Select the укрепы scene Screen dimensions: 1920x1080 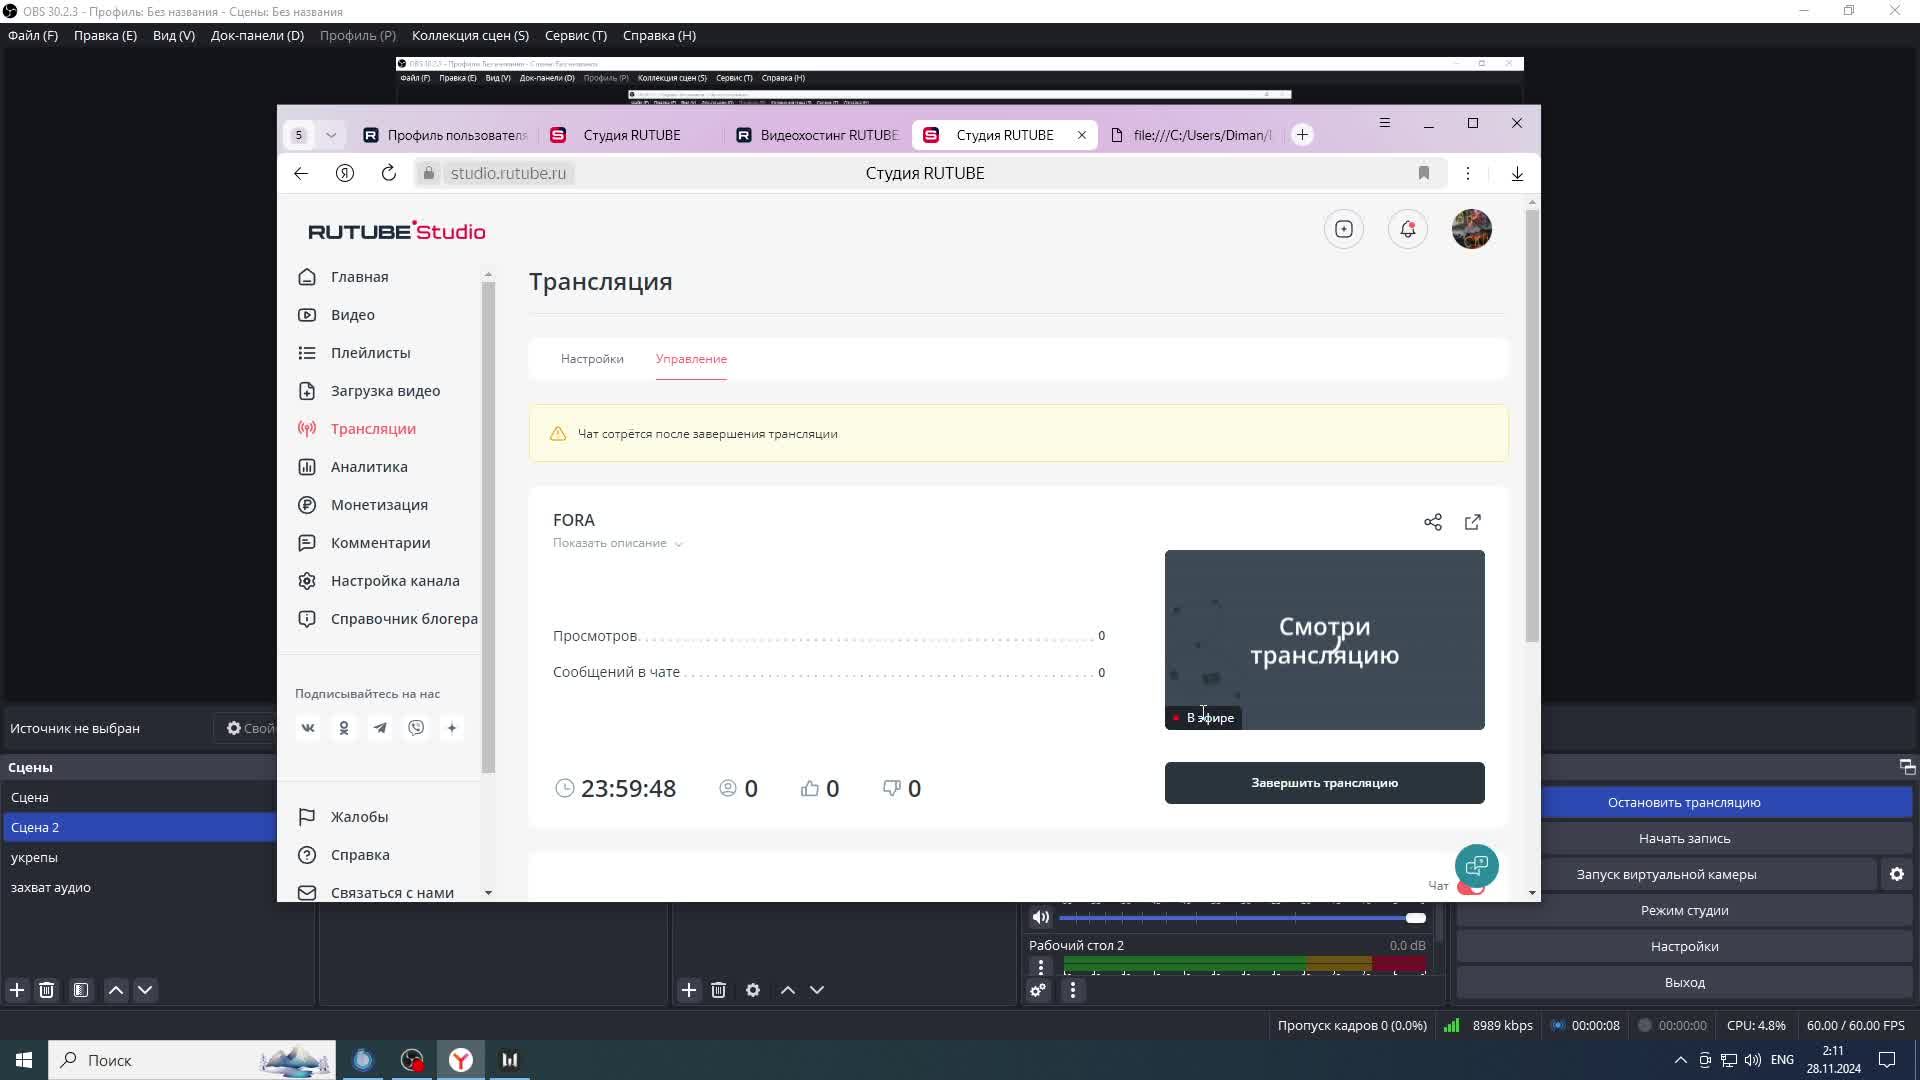coord(35,857)
